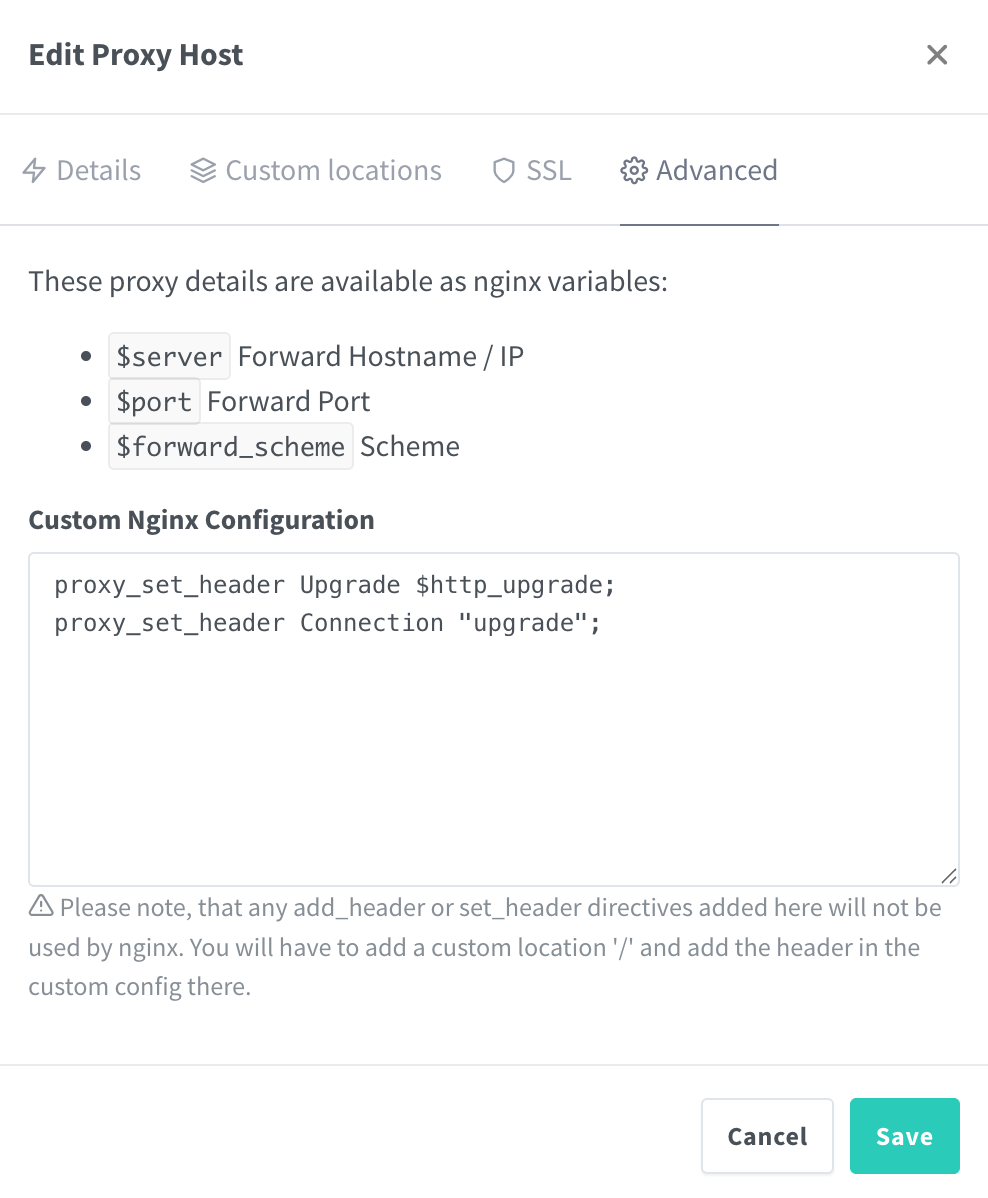988x1198 pixels.
Task: Click the shield icon beside SSL
Action: tap(504, 171)
